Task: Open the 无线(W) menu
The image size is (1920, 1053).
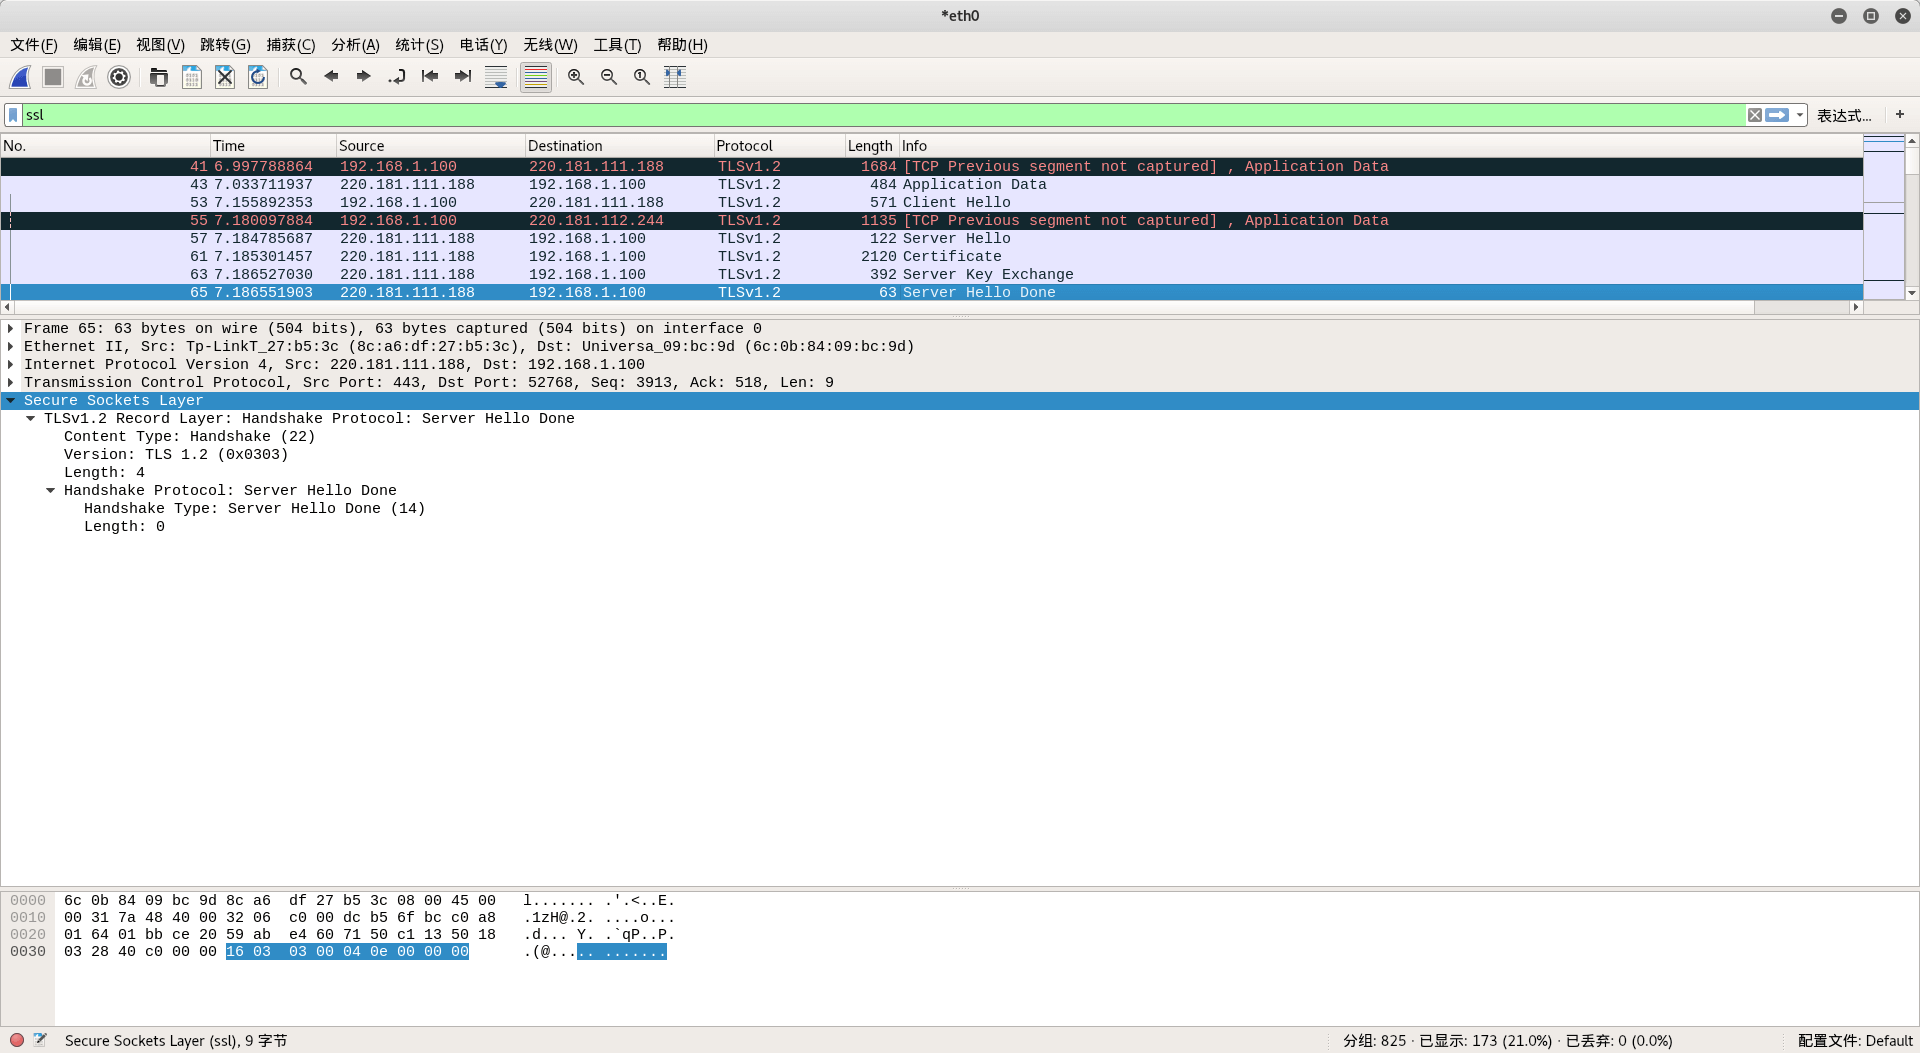Action: pyautogui.click(x=550, y=45)
